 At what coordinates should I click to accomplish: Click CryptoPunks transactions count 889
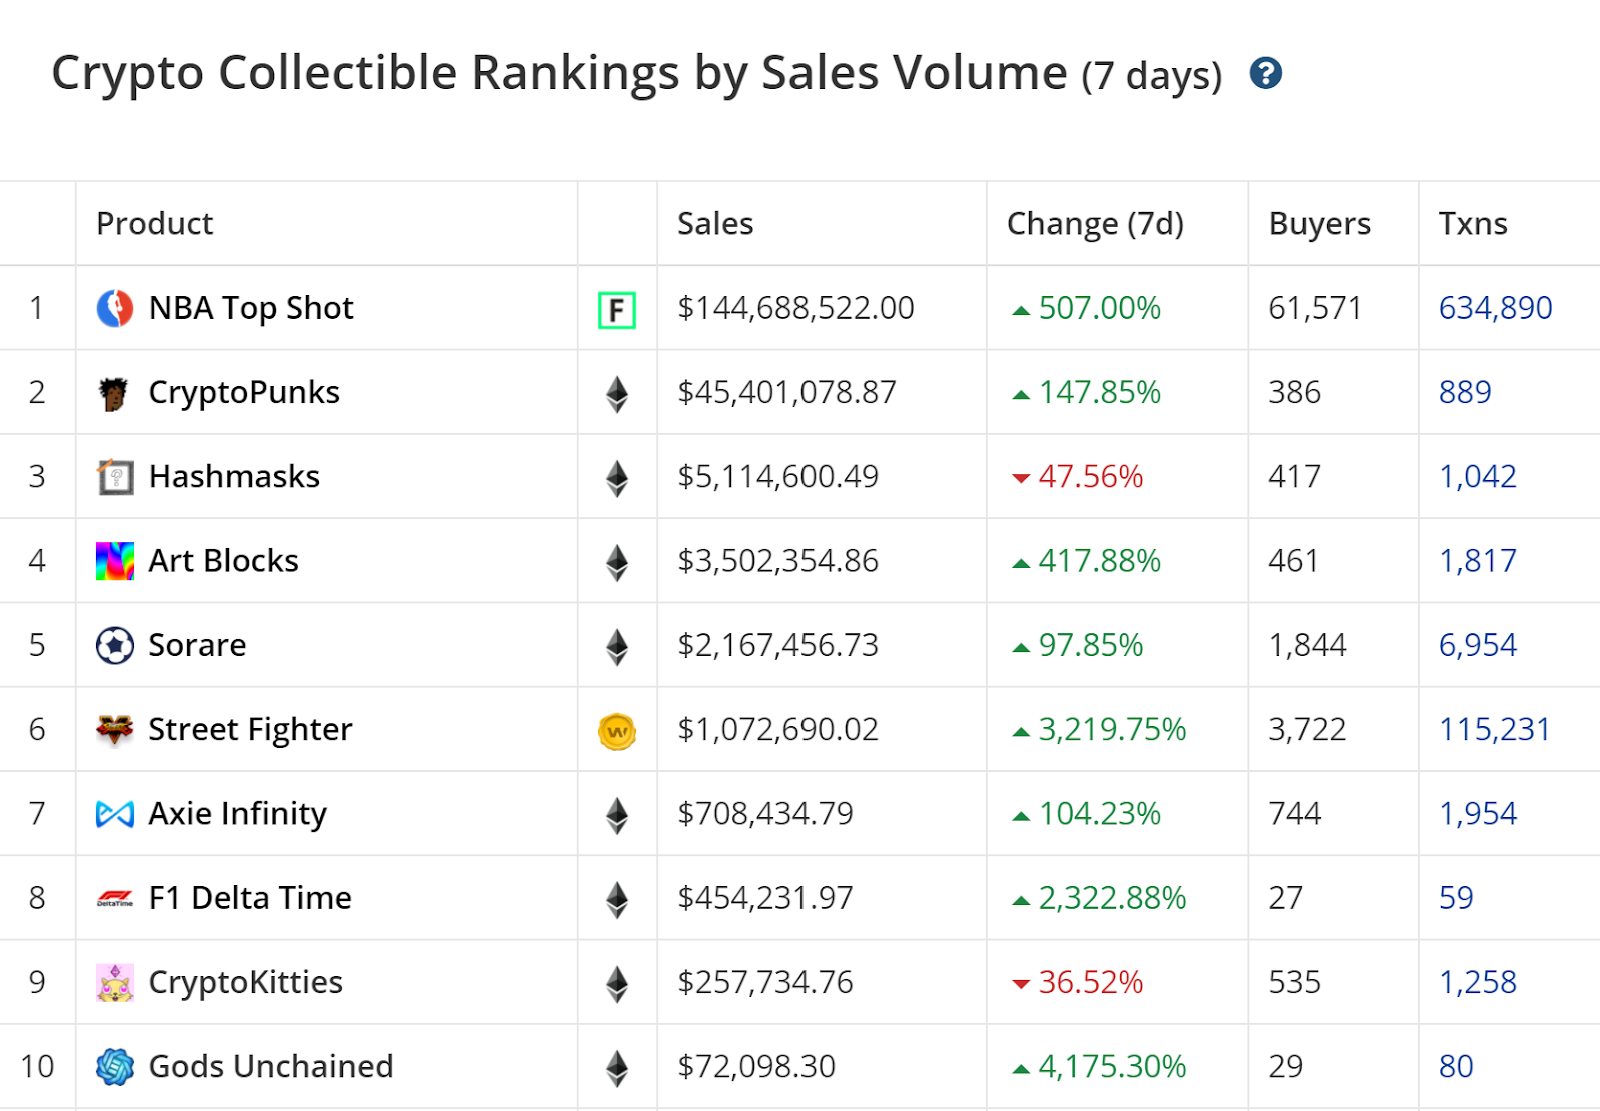point(1465,392)
